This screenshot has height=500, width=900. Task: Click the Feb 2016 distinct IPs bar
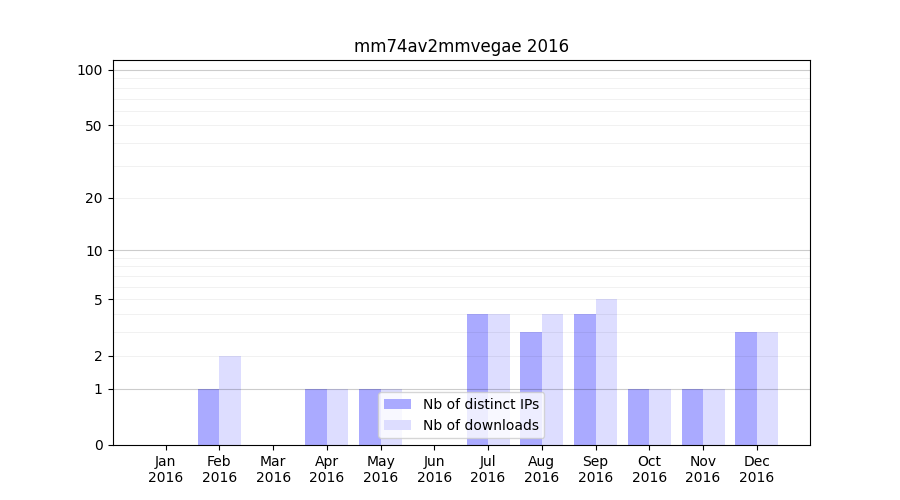(x=208, y=417)
